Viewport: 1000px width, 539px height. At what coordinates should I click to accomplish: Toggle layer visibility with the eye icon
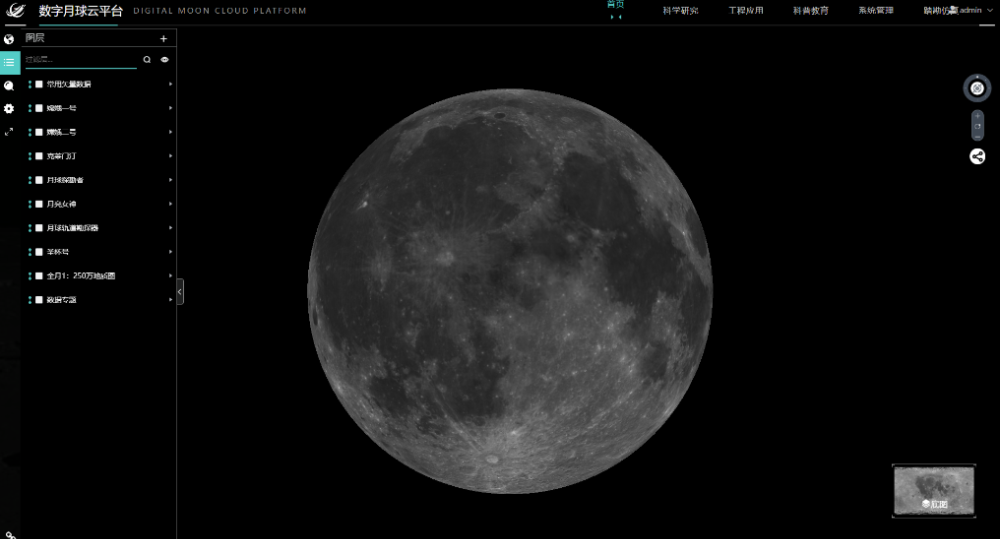point(165,60)
